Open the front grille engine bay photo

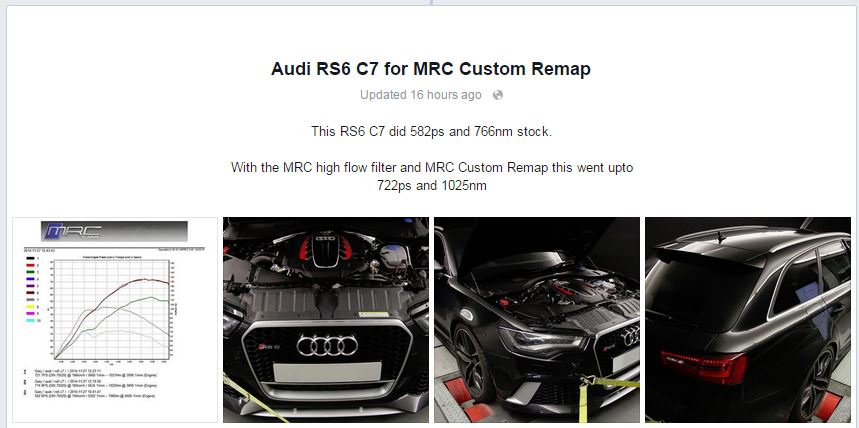click(326, 320)
